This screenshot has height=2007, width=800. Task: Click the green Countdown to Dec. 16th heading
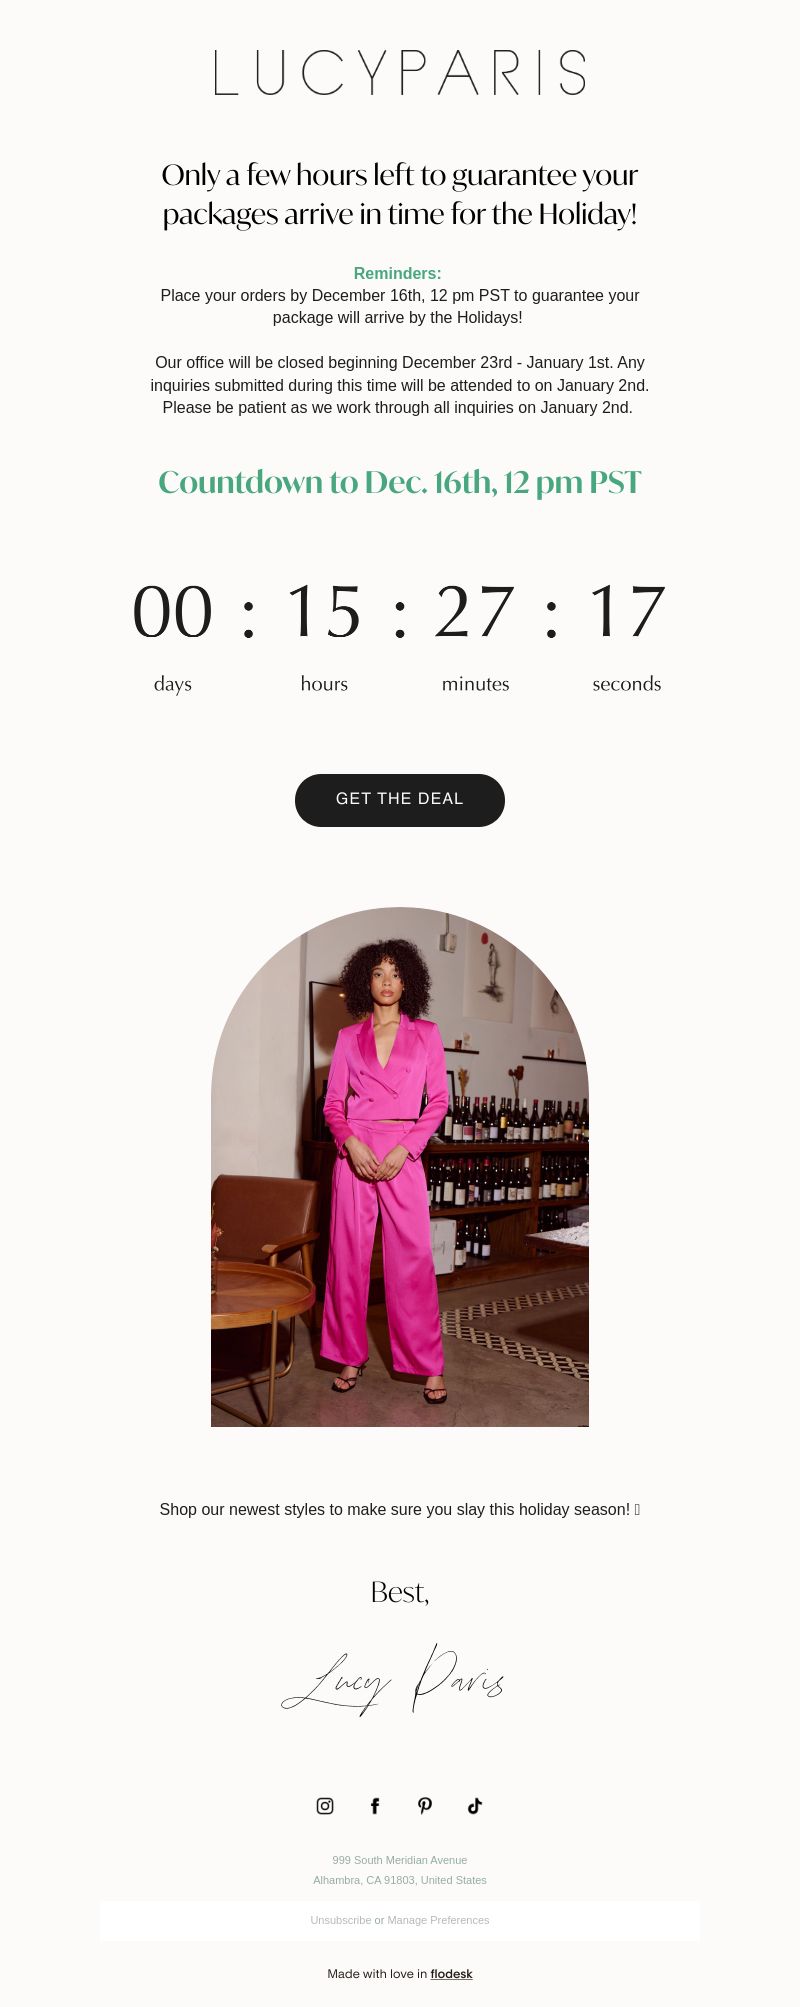click(x=400, y=482)
